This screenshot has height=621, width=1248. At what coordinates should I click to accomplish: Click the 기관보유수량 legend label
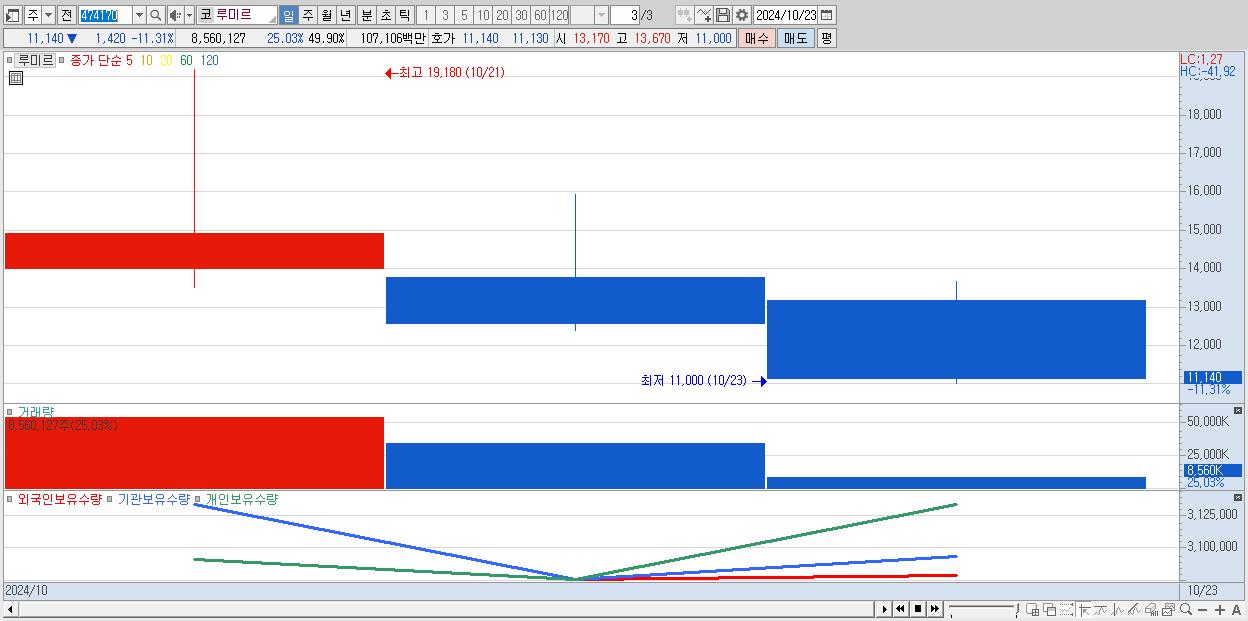153,499
